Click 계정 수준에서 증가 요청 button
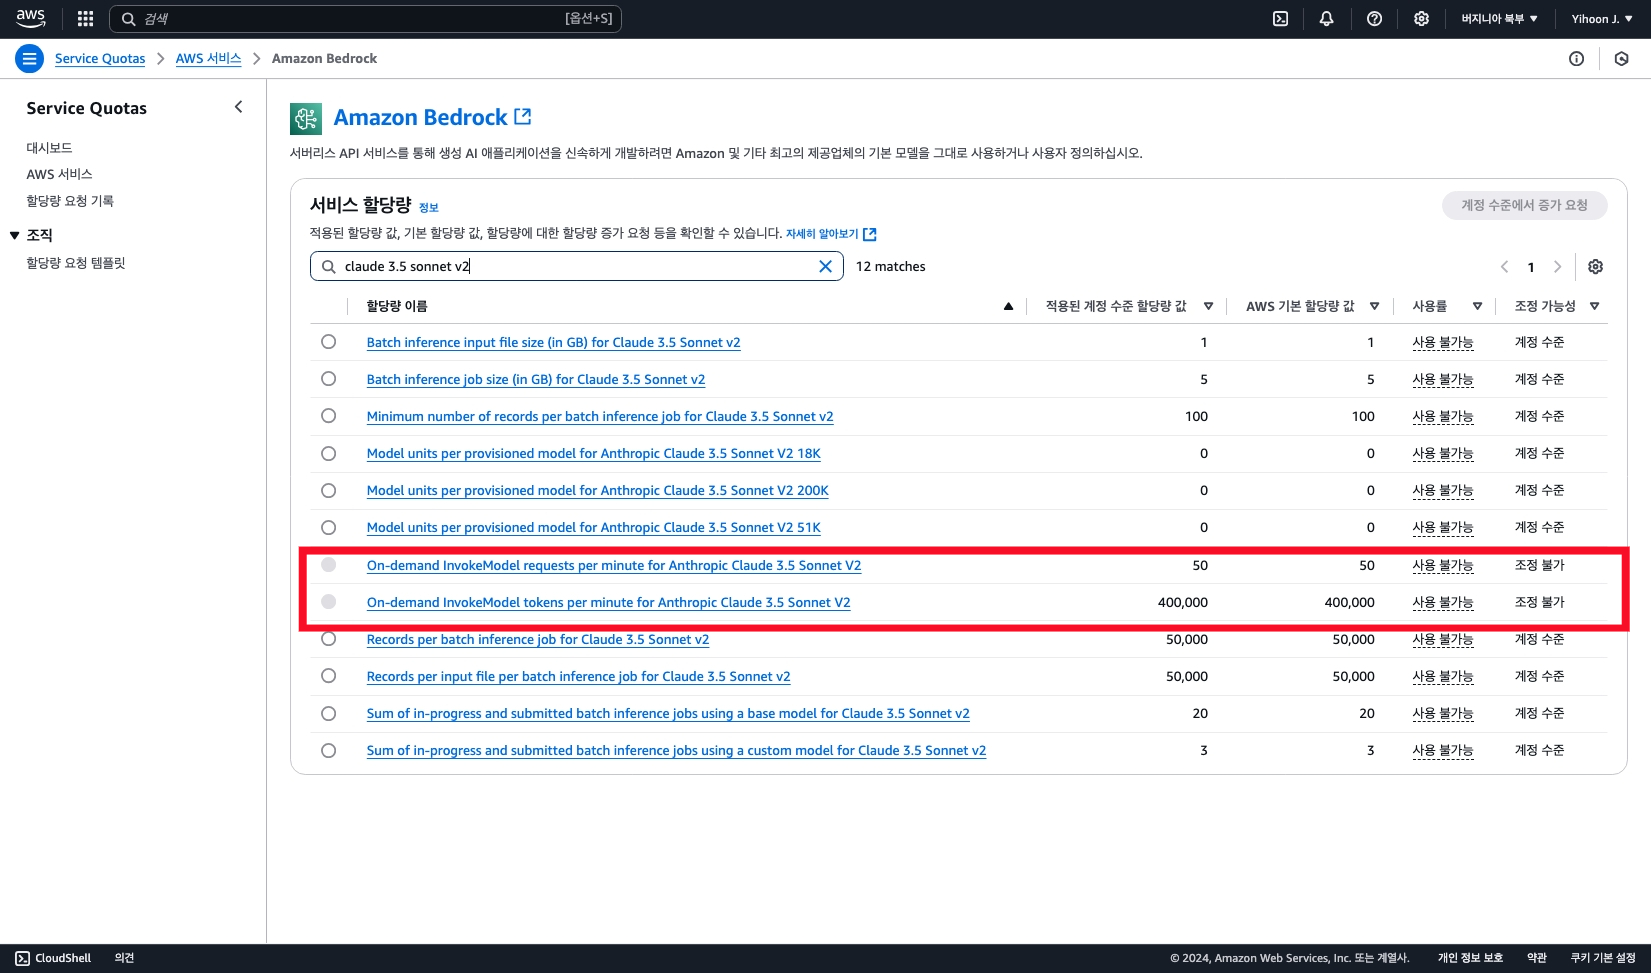 pyautogui.click(x=1524, y=205)
